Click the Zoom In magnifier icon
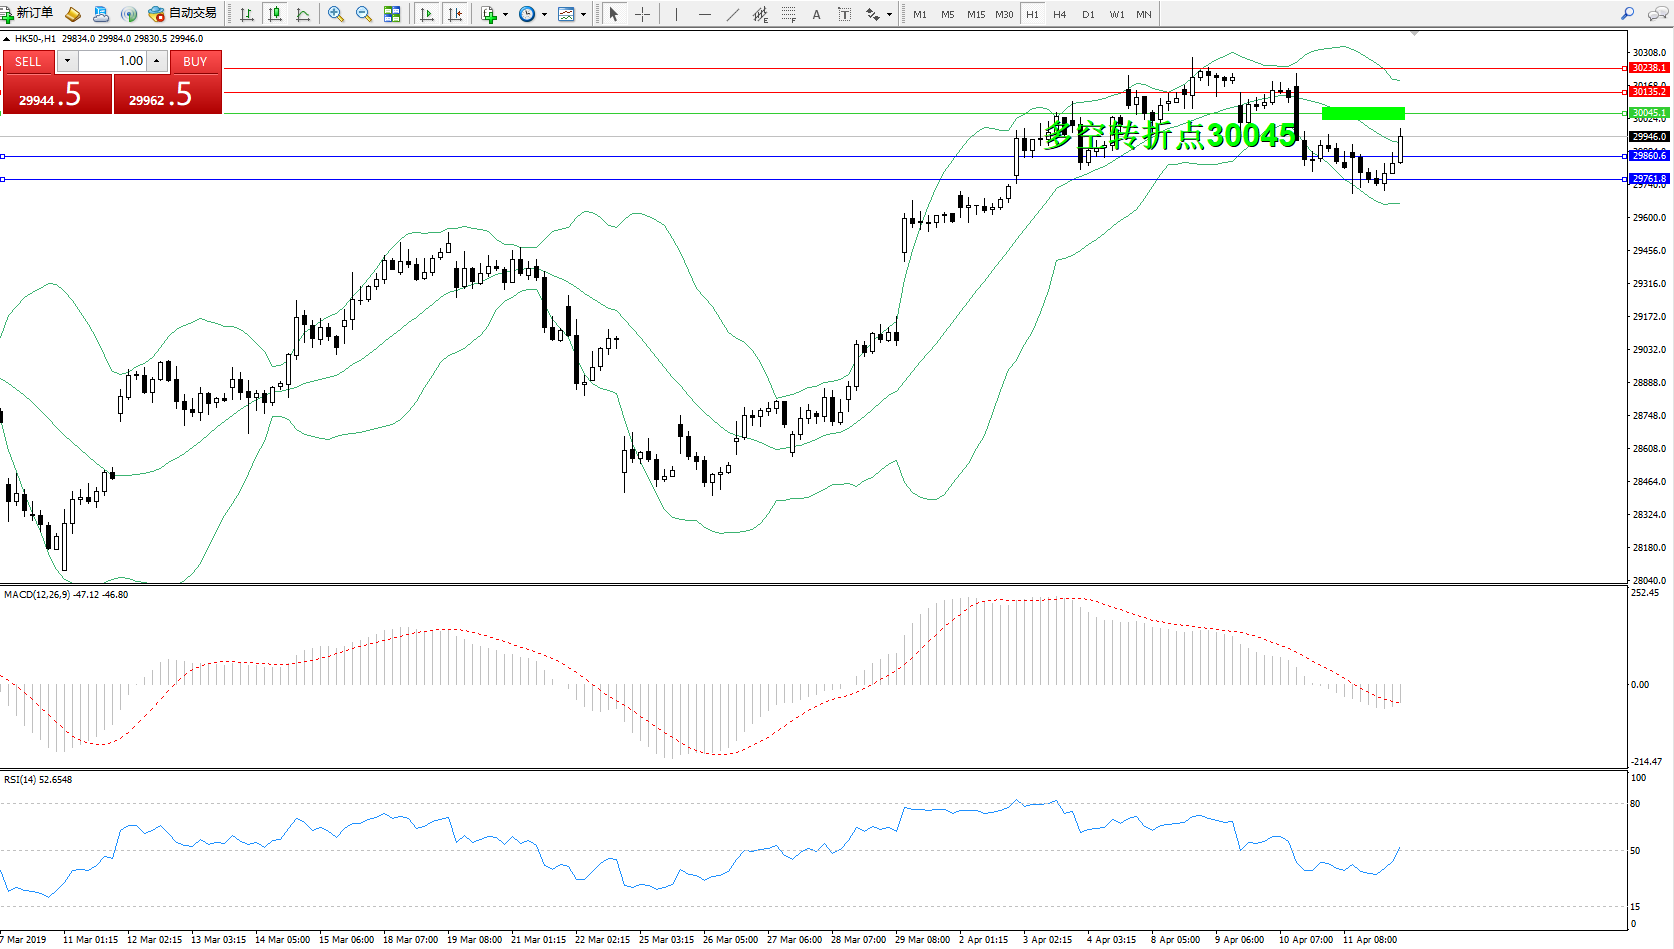This screenshot has height=949, width=1674. click(x=336, y=14)
